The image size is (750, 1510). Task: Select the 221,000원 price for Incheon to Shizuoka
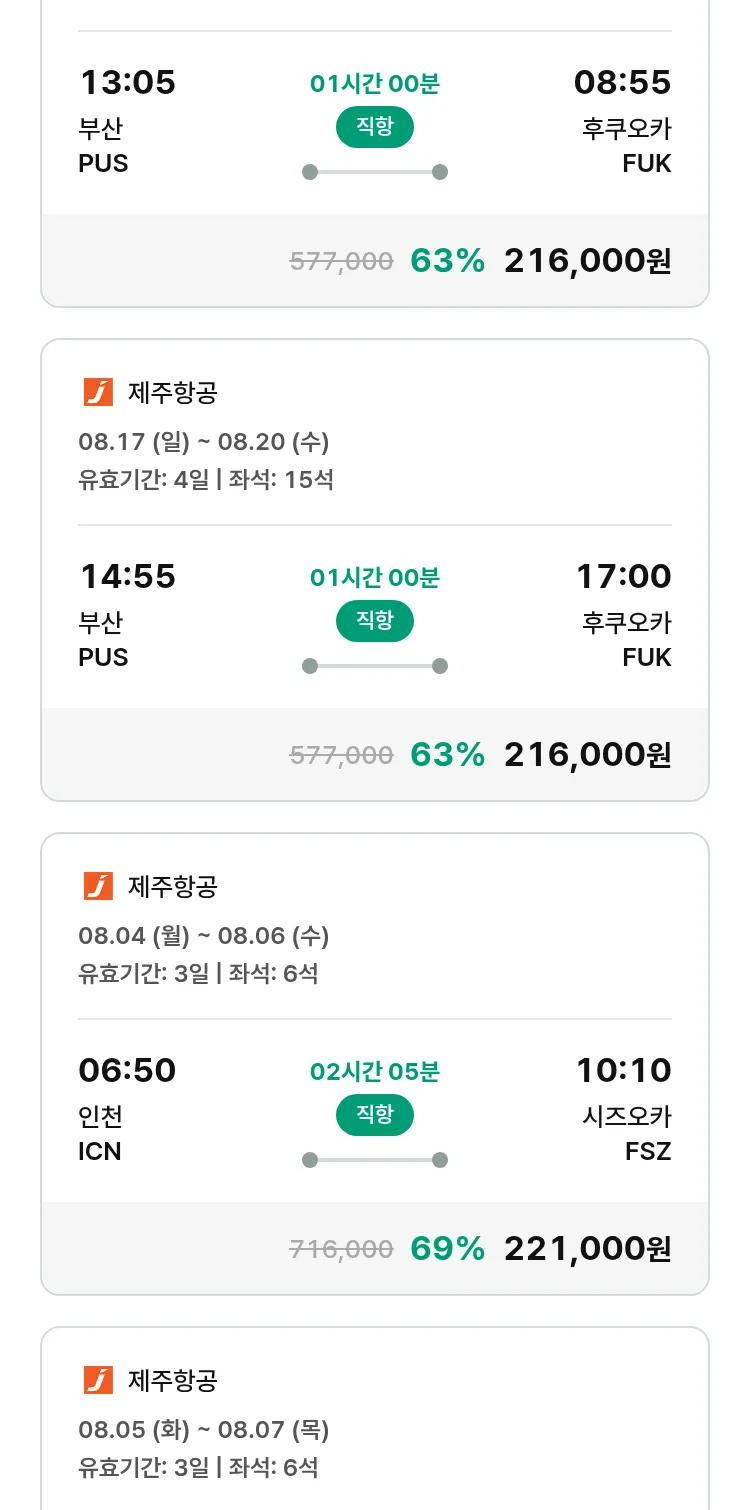(x=587, y=1248)
